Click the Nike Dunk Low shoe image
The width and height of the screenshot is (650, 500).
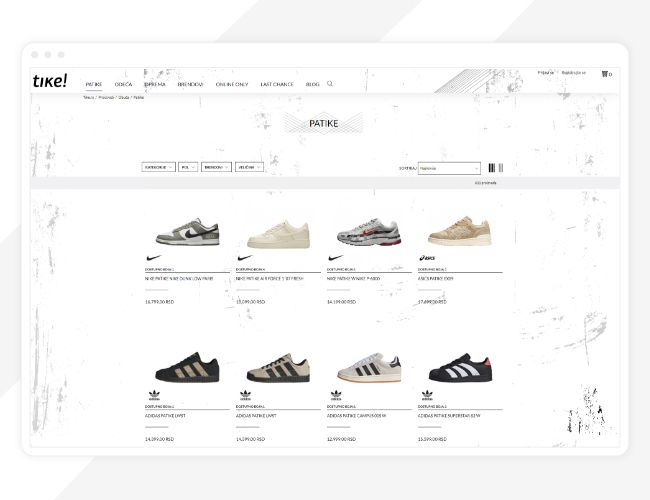point(187,231)
